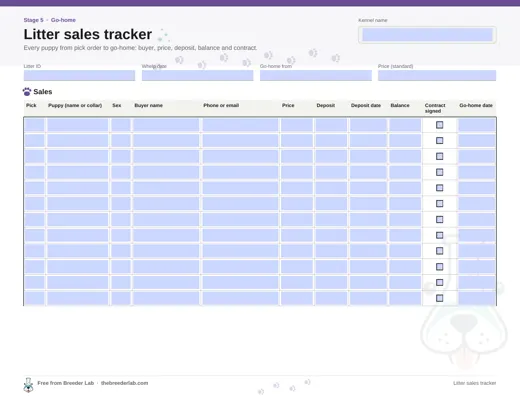The image size is (520, 402).
Task: Select the Deposit cell in first row
Action: pyautogui.click(x=331, y=125)
